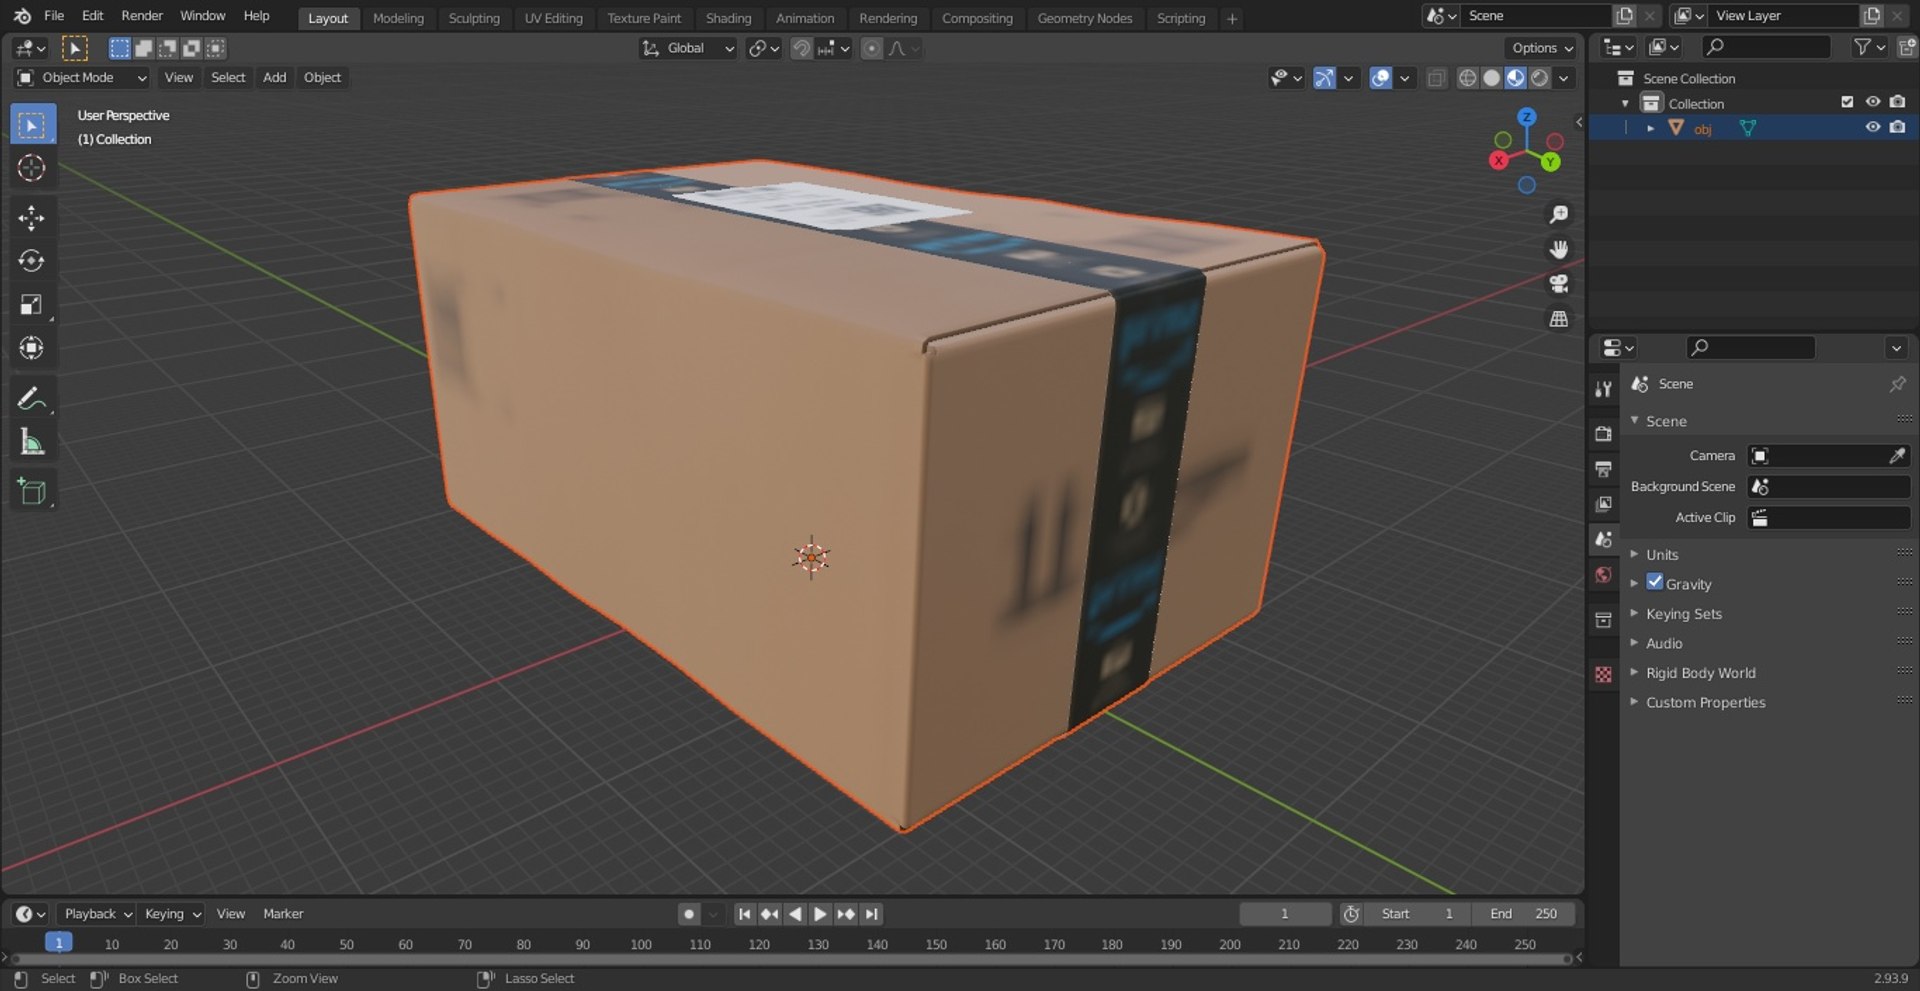Select the Rotate tool
The width and height of the screenshot is (1920, 991).
tap(32, 261)
